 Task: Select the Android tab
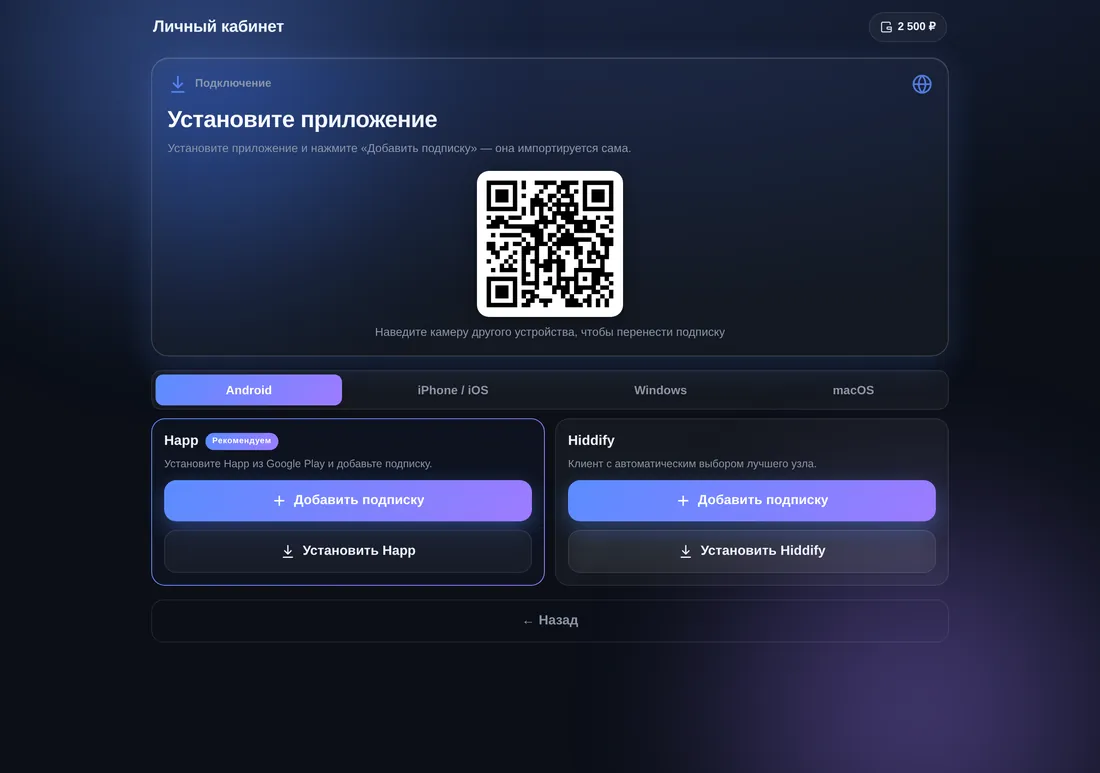(248, 390)
